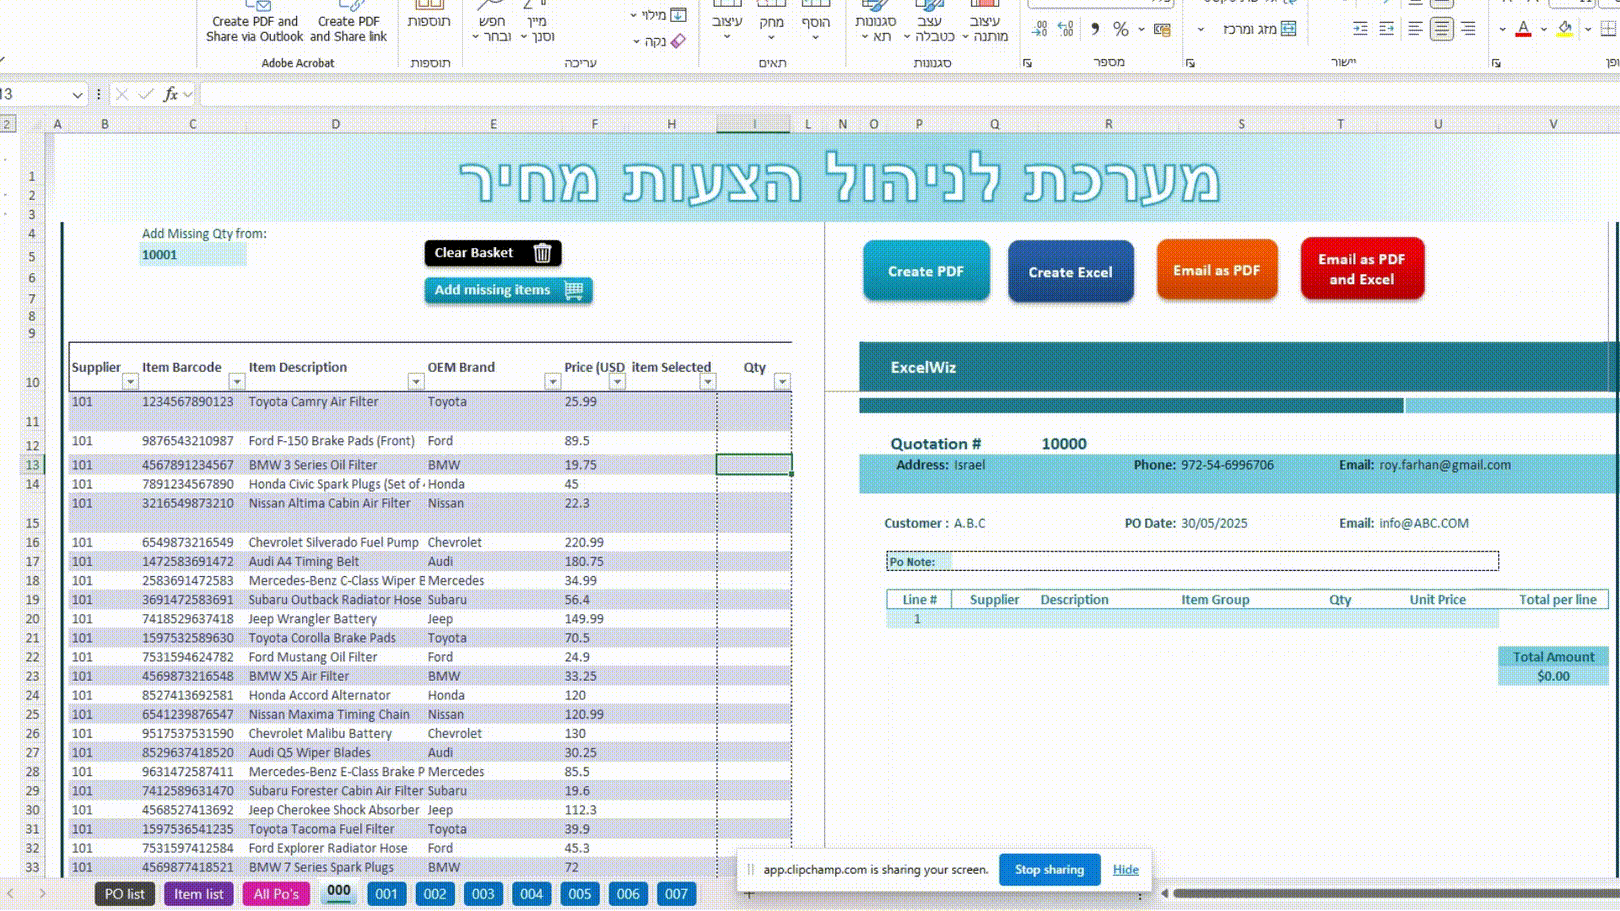
Task: Click quotation number 10000
Action: coord(1064,444)
